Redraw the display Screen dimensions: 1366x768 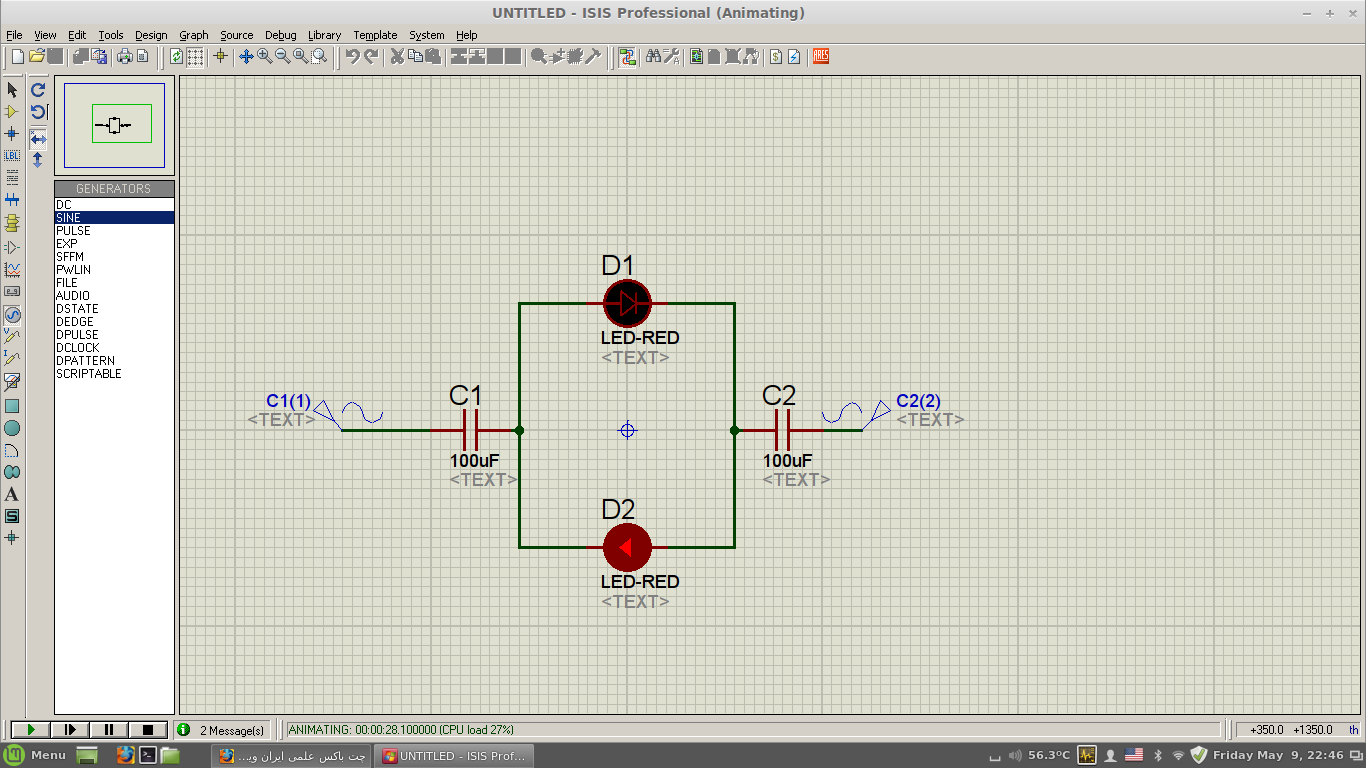coord(176,56)
